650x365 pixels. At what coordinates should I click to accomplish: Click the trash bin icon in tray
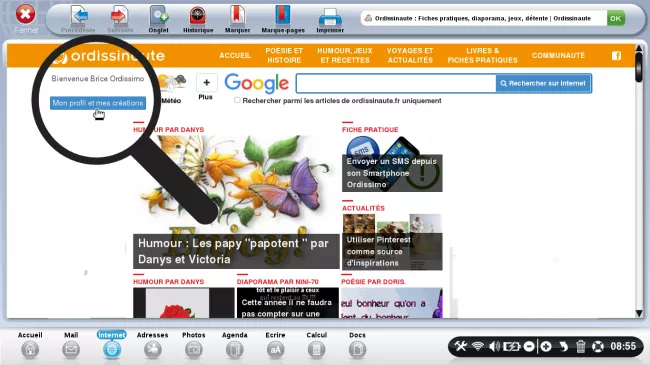[x=580, y=346]
